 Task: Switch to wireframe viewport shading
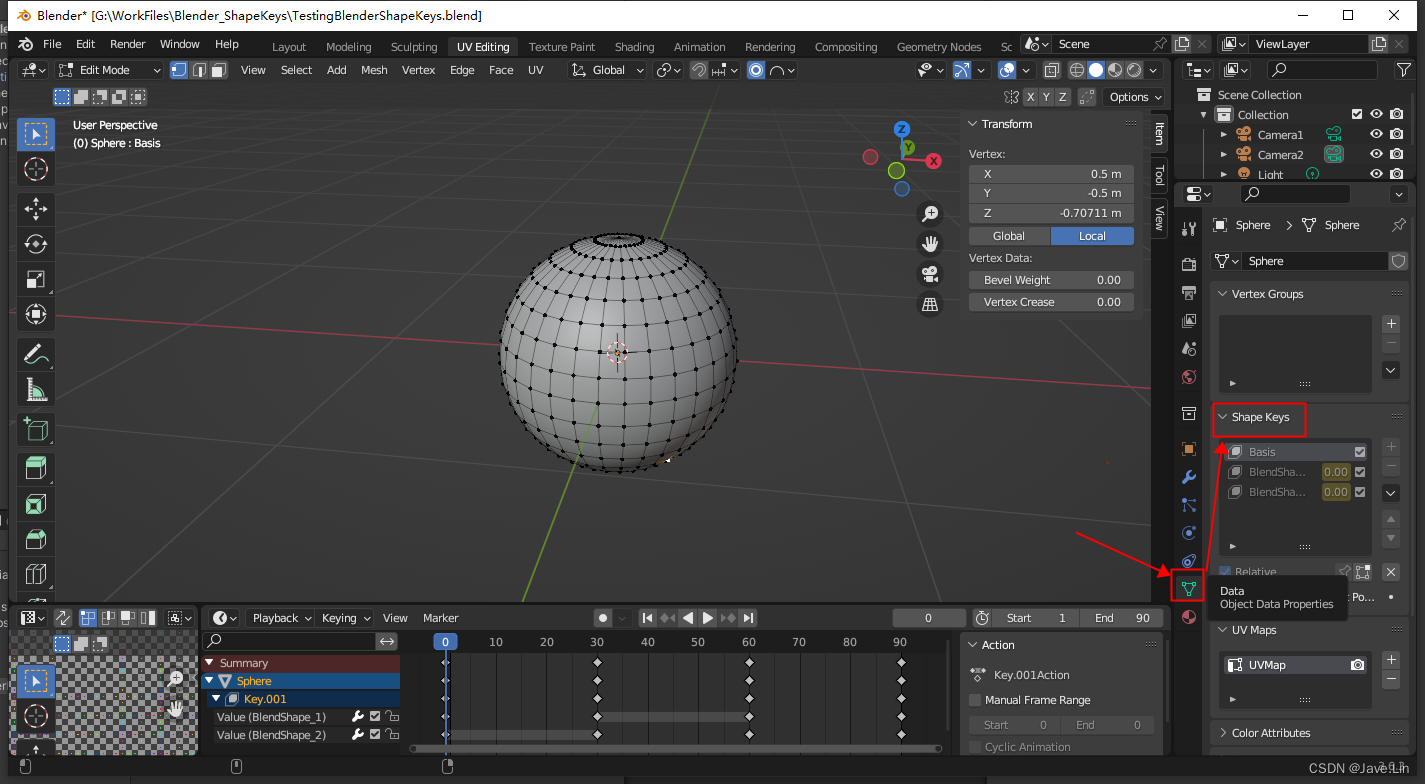click(1077, 70)
